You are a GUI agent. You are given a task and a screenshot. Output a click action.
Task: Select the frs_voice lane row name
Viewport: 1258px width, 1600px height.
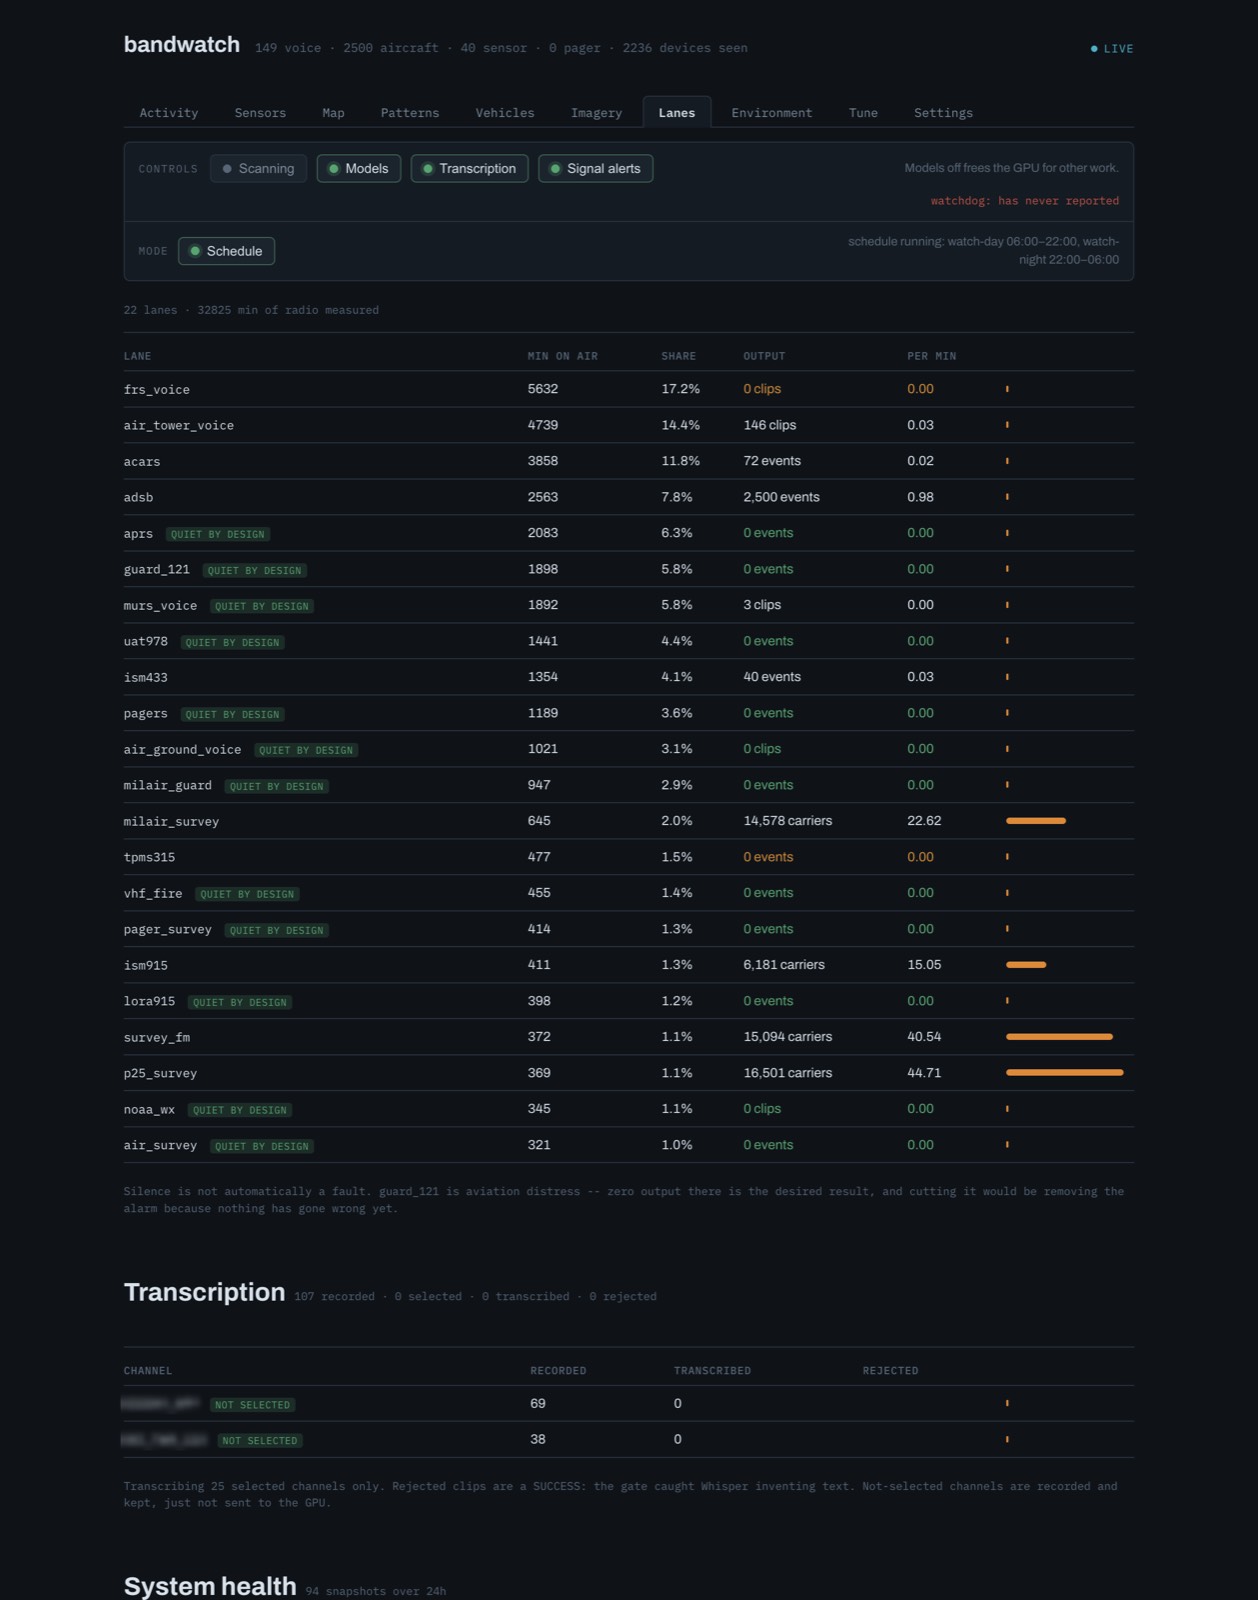(156, 389)
